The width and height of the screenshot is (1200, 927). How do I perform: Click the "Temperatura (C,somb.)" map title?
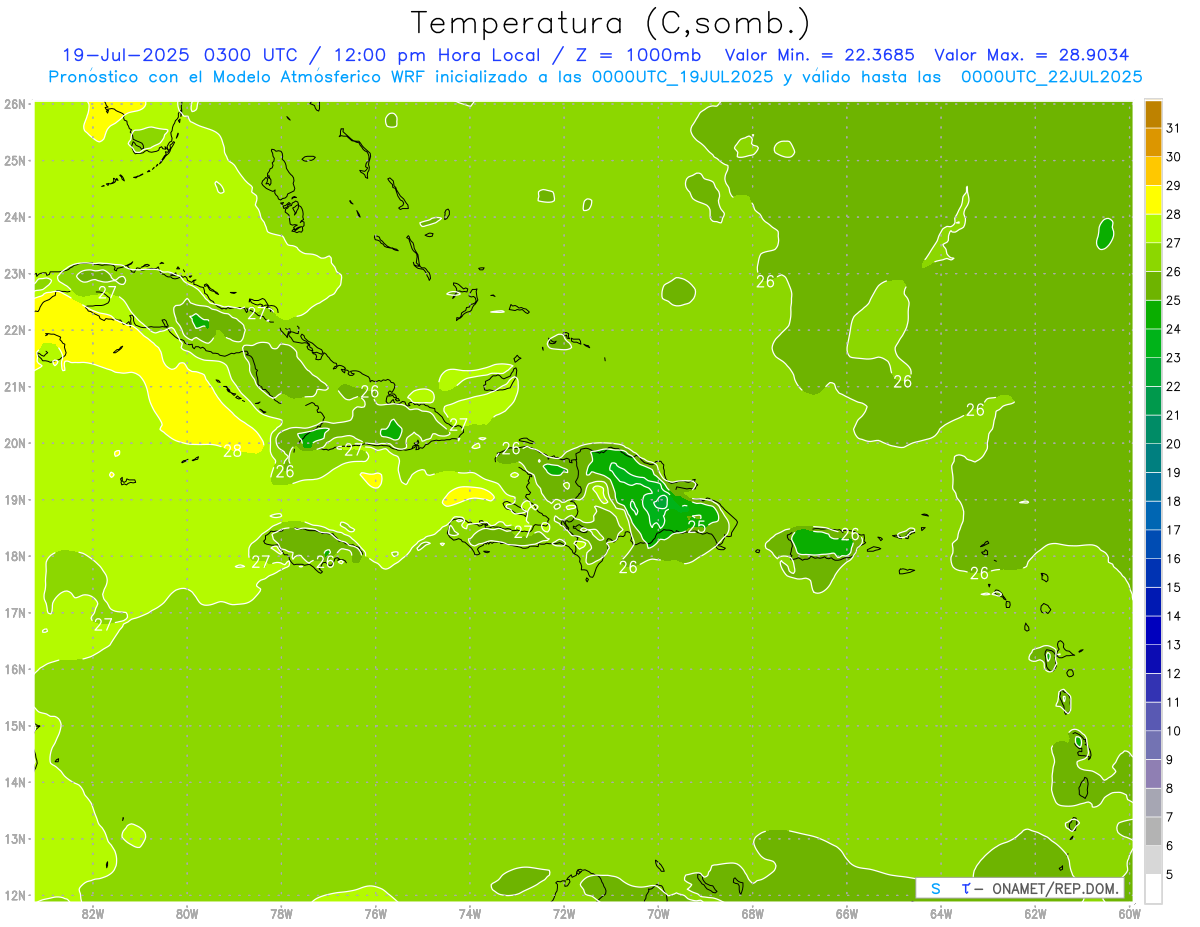pos(611,23)
